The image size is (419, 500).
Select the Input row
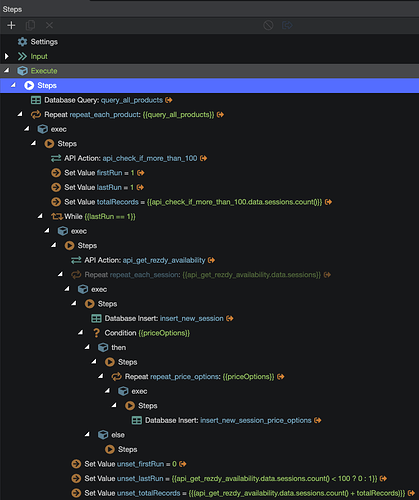tap(209, 56)
